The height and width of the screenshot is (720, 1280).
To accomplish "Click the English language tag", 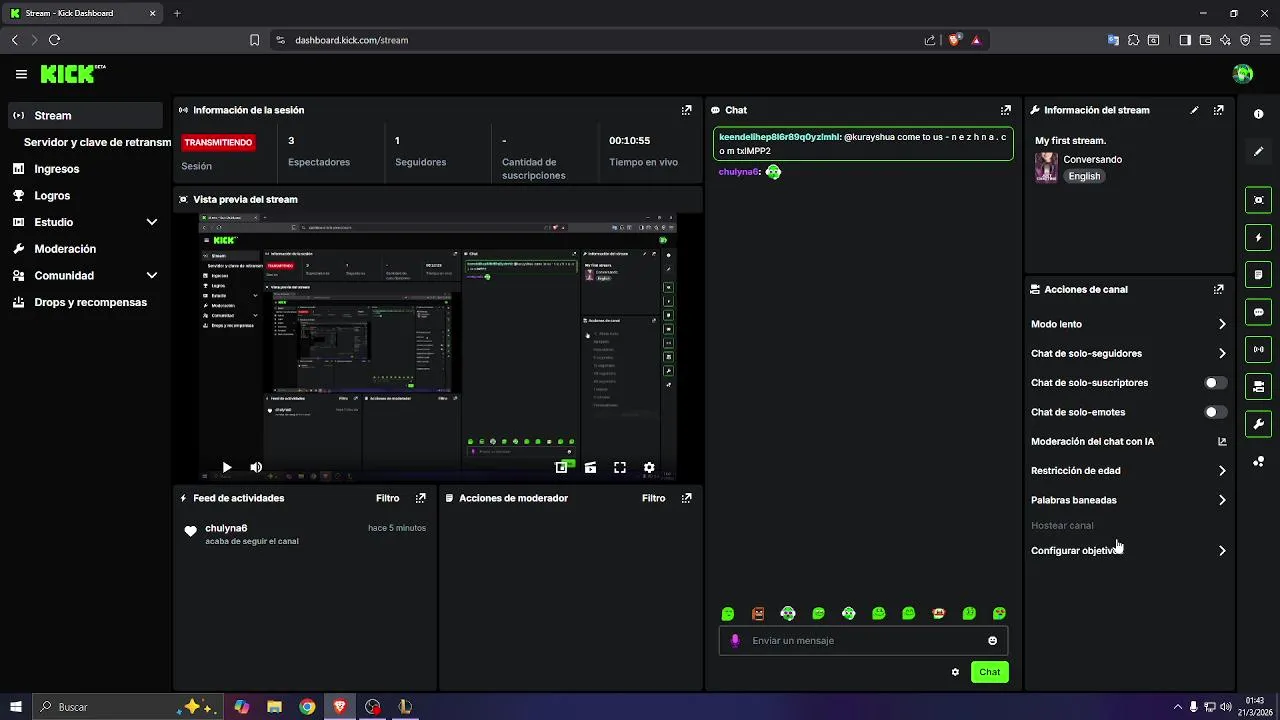I will pyautogui.click(x=1084, y=176).
